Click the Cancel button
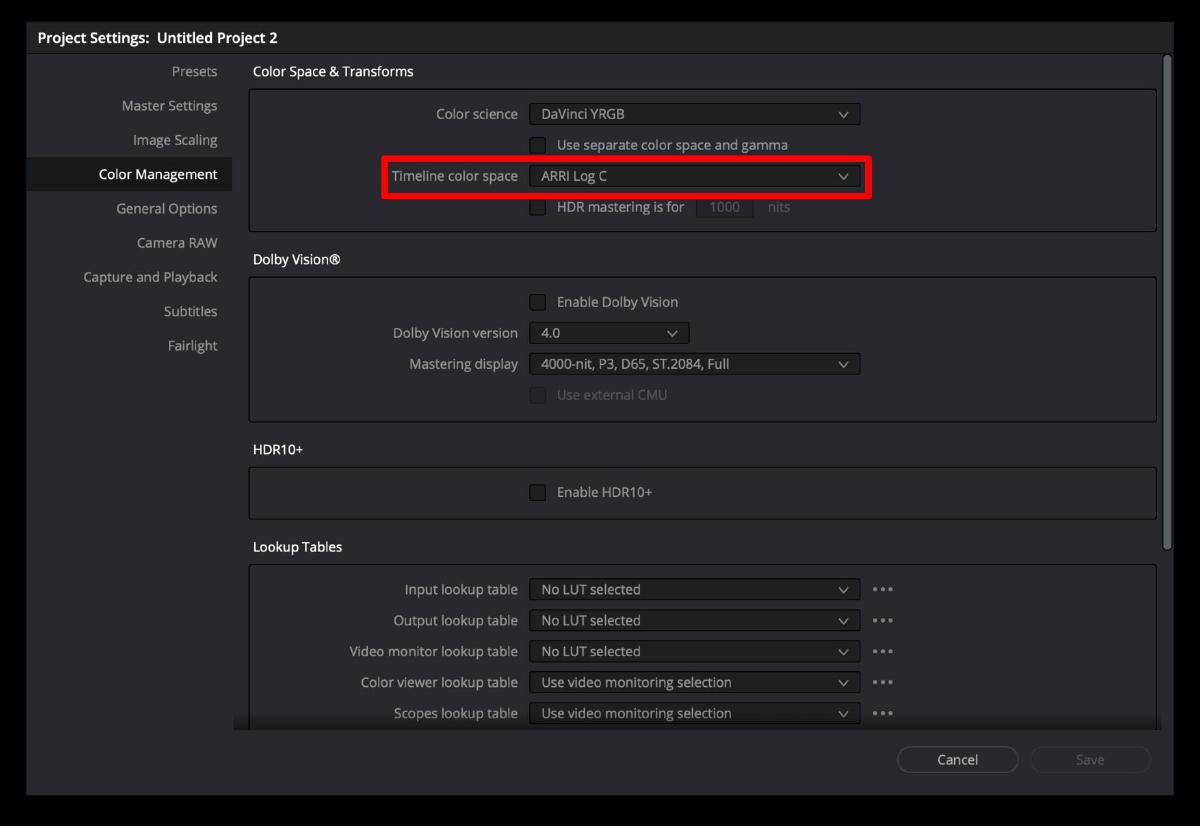This screenshot has width=1200, height=826. (957, 759)
